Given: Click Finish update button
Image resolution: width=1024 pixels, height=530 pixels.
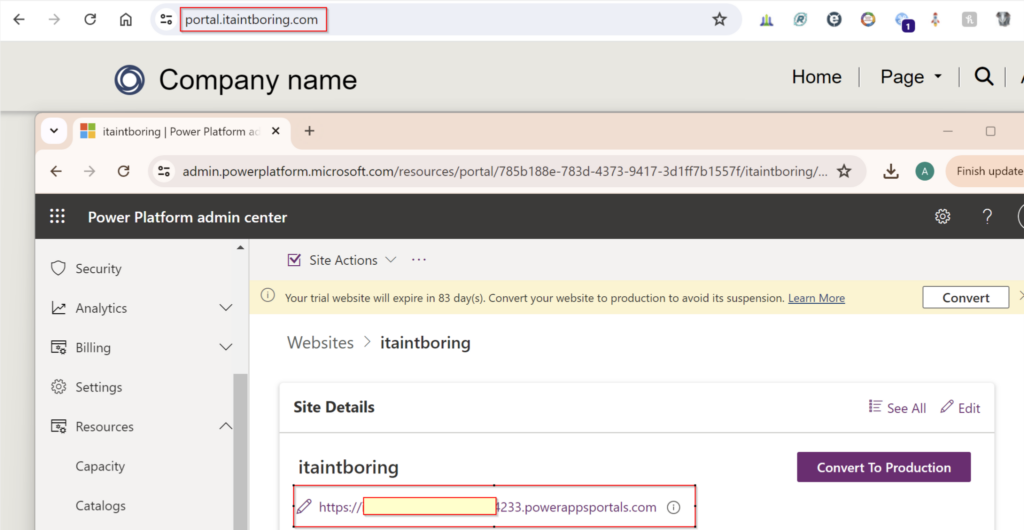Looking at the screenshot, I should pyautogui.click(x=986, y=171).
